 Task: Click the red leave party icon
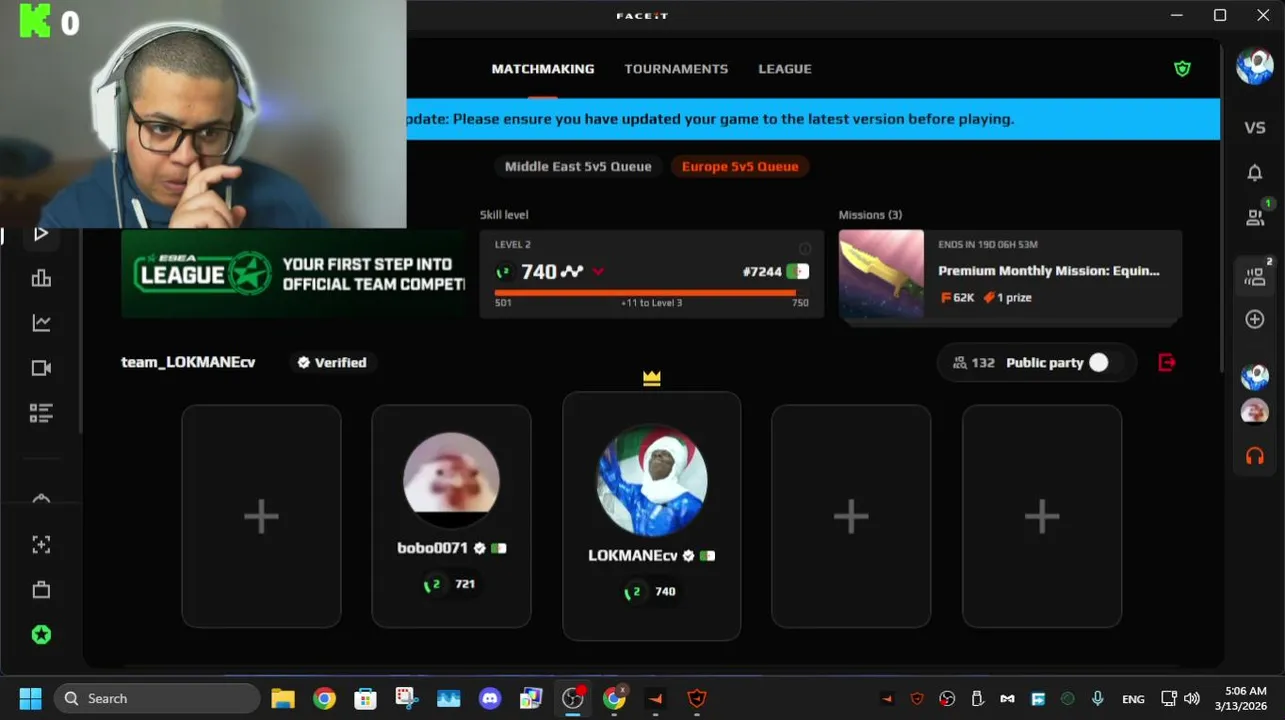click(1166, 362)
